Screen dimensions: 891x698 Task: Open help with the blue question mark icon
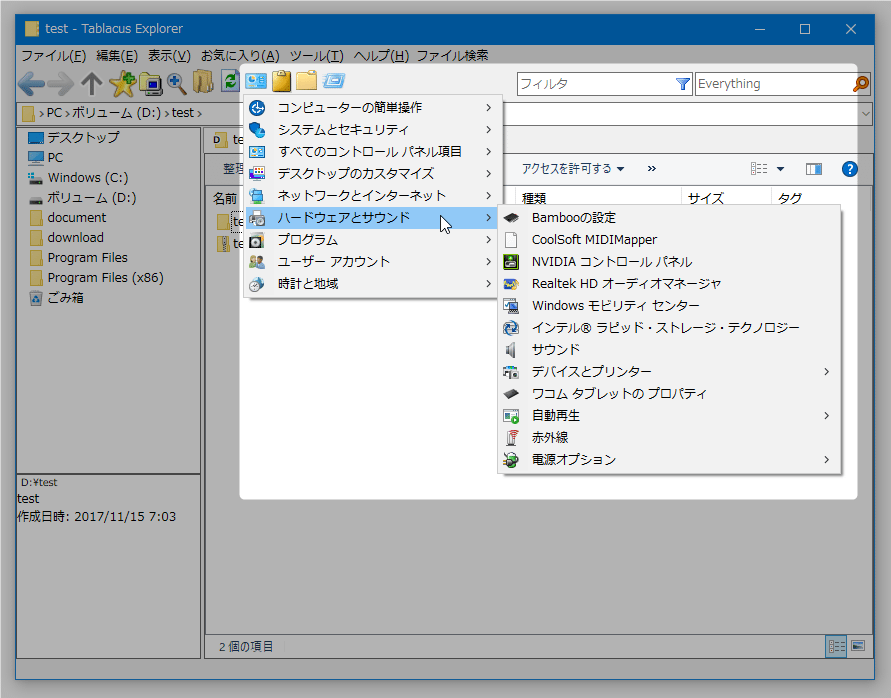pos(850,169)
